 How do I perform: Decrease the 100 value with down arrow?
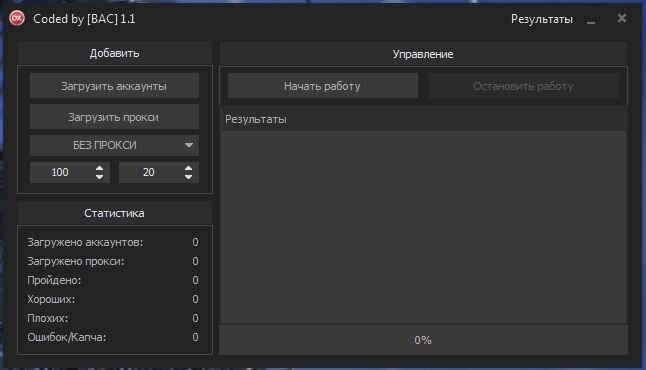tap(99, 176)
